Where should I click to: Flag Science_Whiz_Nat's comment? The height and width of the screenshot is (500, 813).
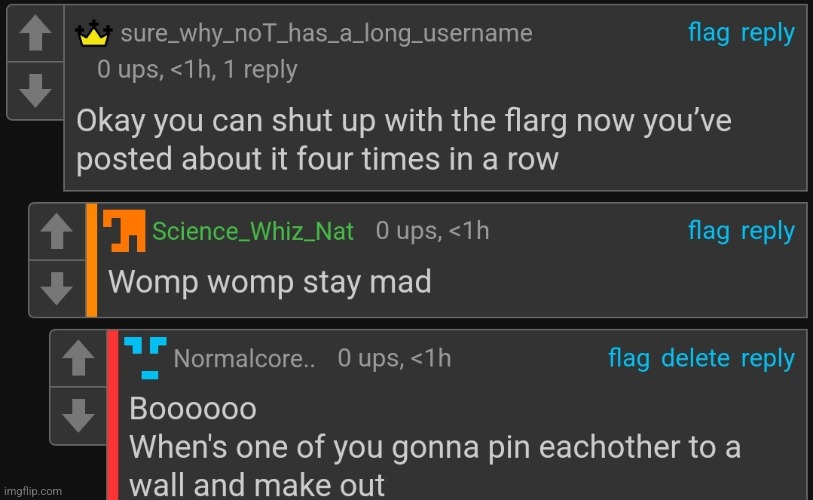(709, 231)
